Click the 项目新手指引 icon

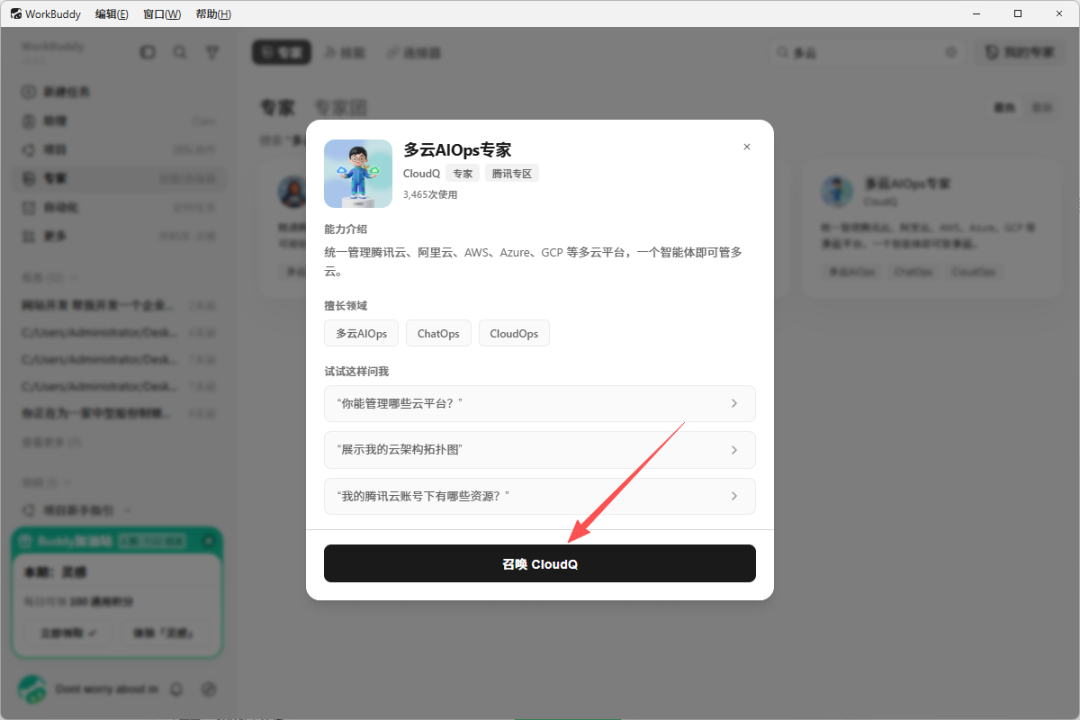click(28, 511)
